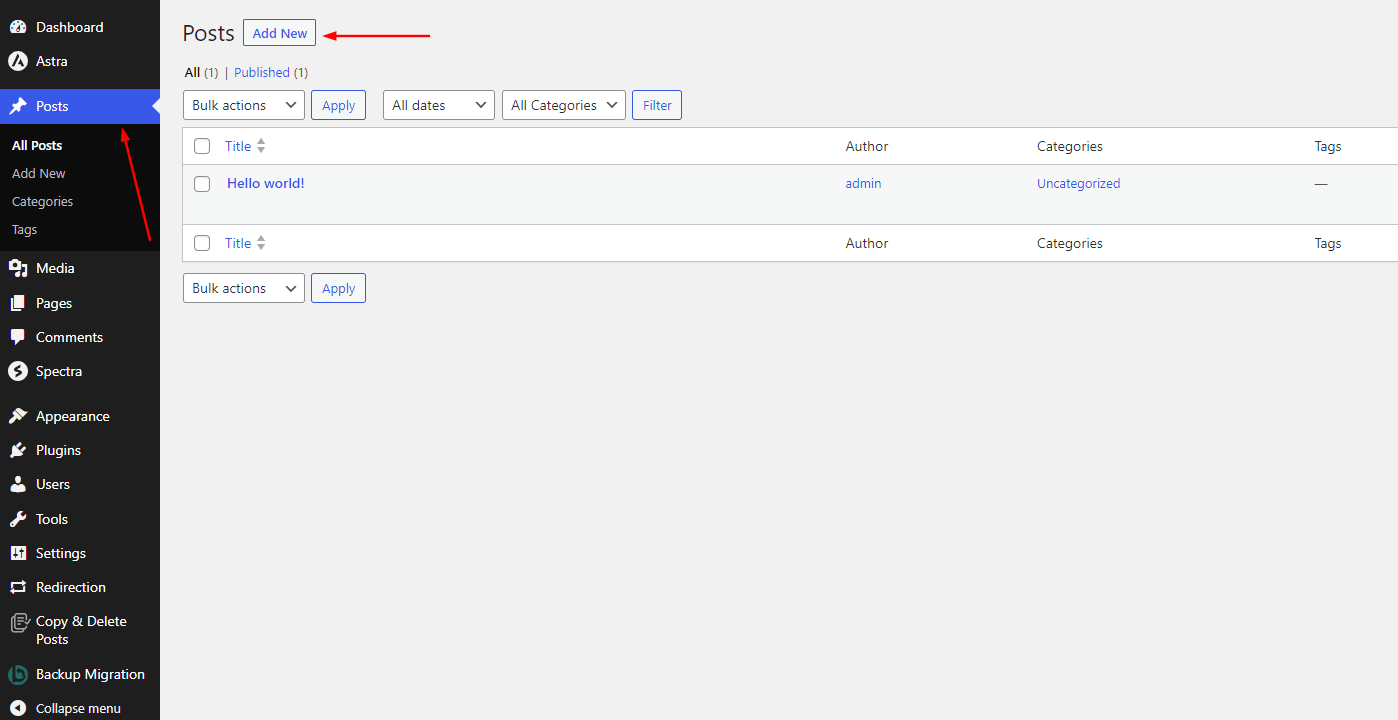This screenshot has width=1398, height=720.
Task: Open the Backup Migration menu label
Action: [90, 674]
